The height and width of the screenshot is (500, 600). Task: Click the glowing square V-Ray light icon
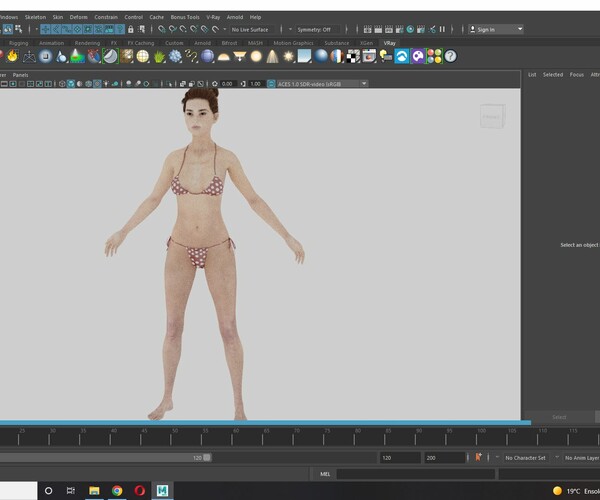point(46,56)
